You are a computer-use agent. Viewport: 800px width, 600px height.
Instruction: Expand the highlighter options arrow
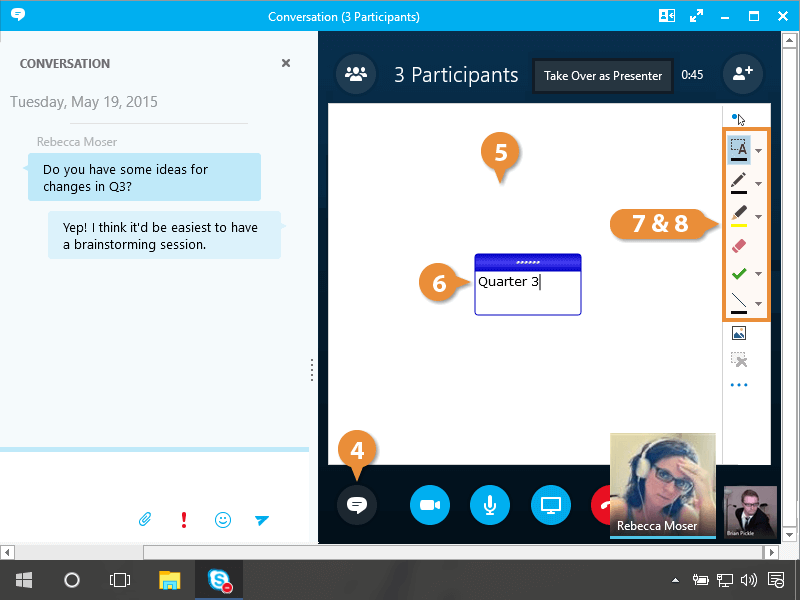(759, 216)
